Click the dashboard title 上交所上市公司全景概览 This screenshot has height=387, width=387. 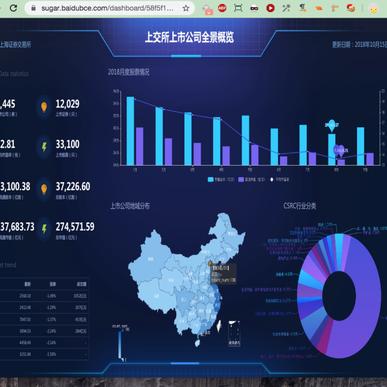pyautogui.click(x=189, y=37)
